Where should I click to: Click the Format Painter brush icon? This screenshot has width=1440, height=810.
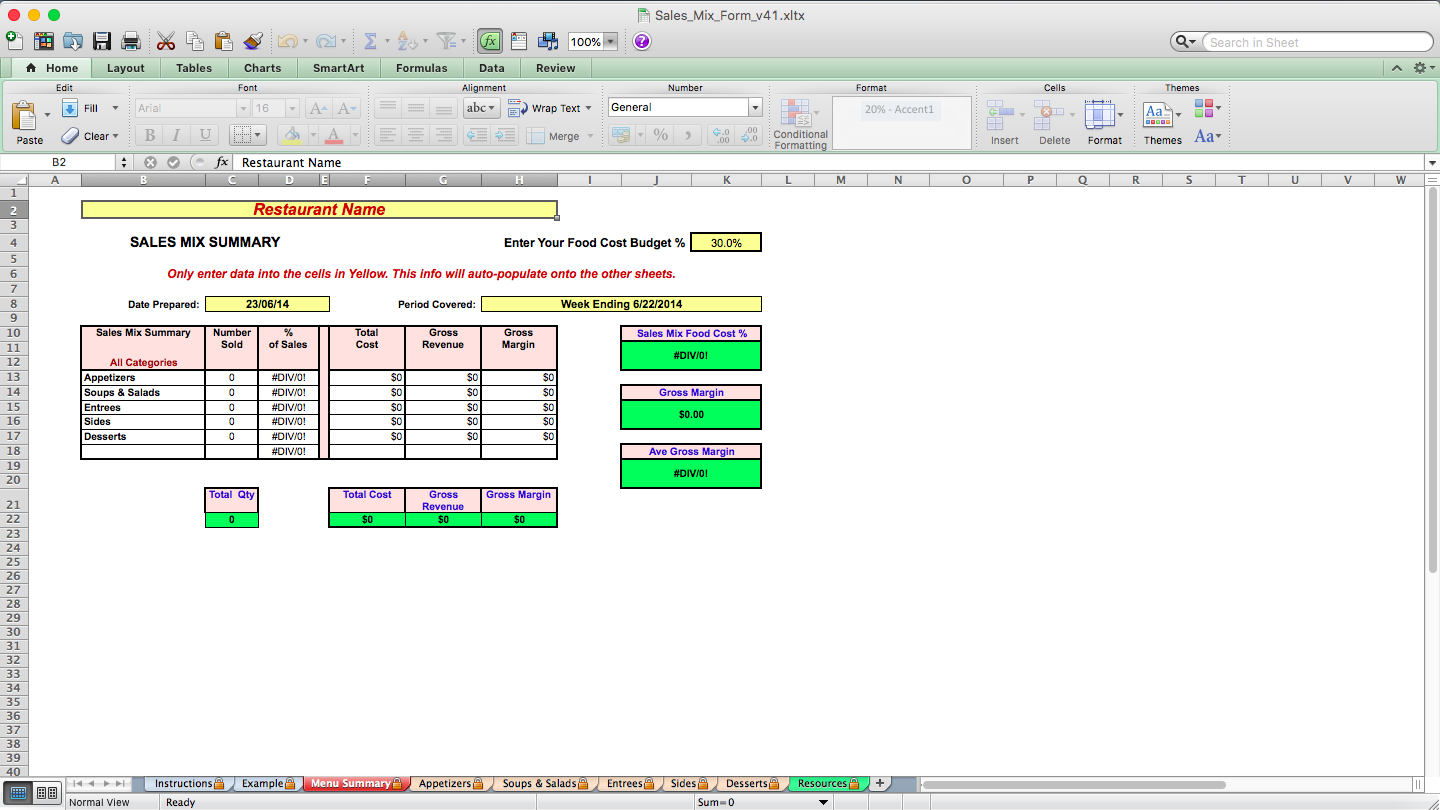[253, 41]
